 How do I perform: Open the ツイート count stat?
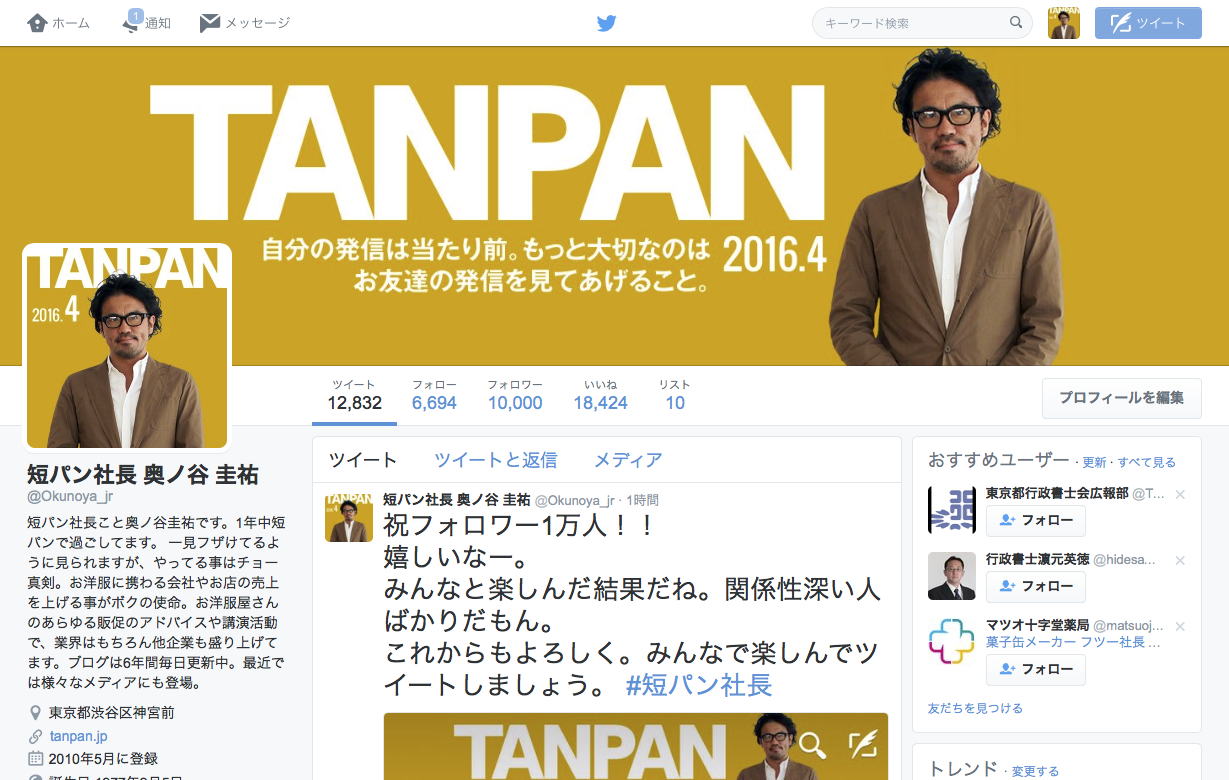tap(353, 394)
